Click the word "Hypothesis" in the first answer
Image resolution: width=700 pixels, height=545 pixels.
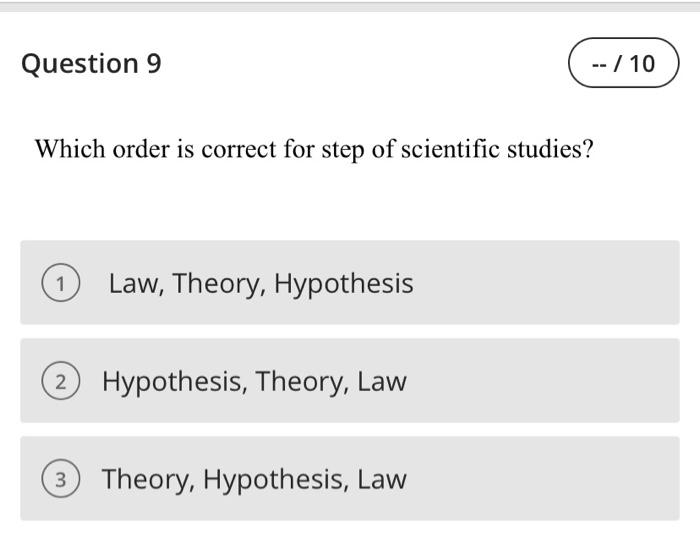coord(343,284)
